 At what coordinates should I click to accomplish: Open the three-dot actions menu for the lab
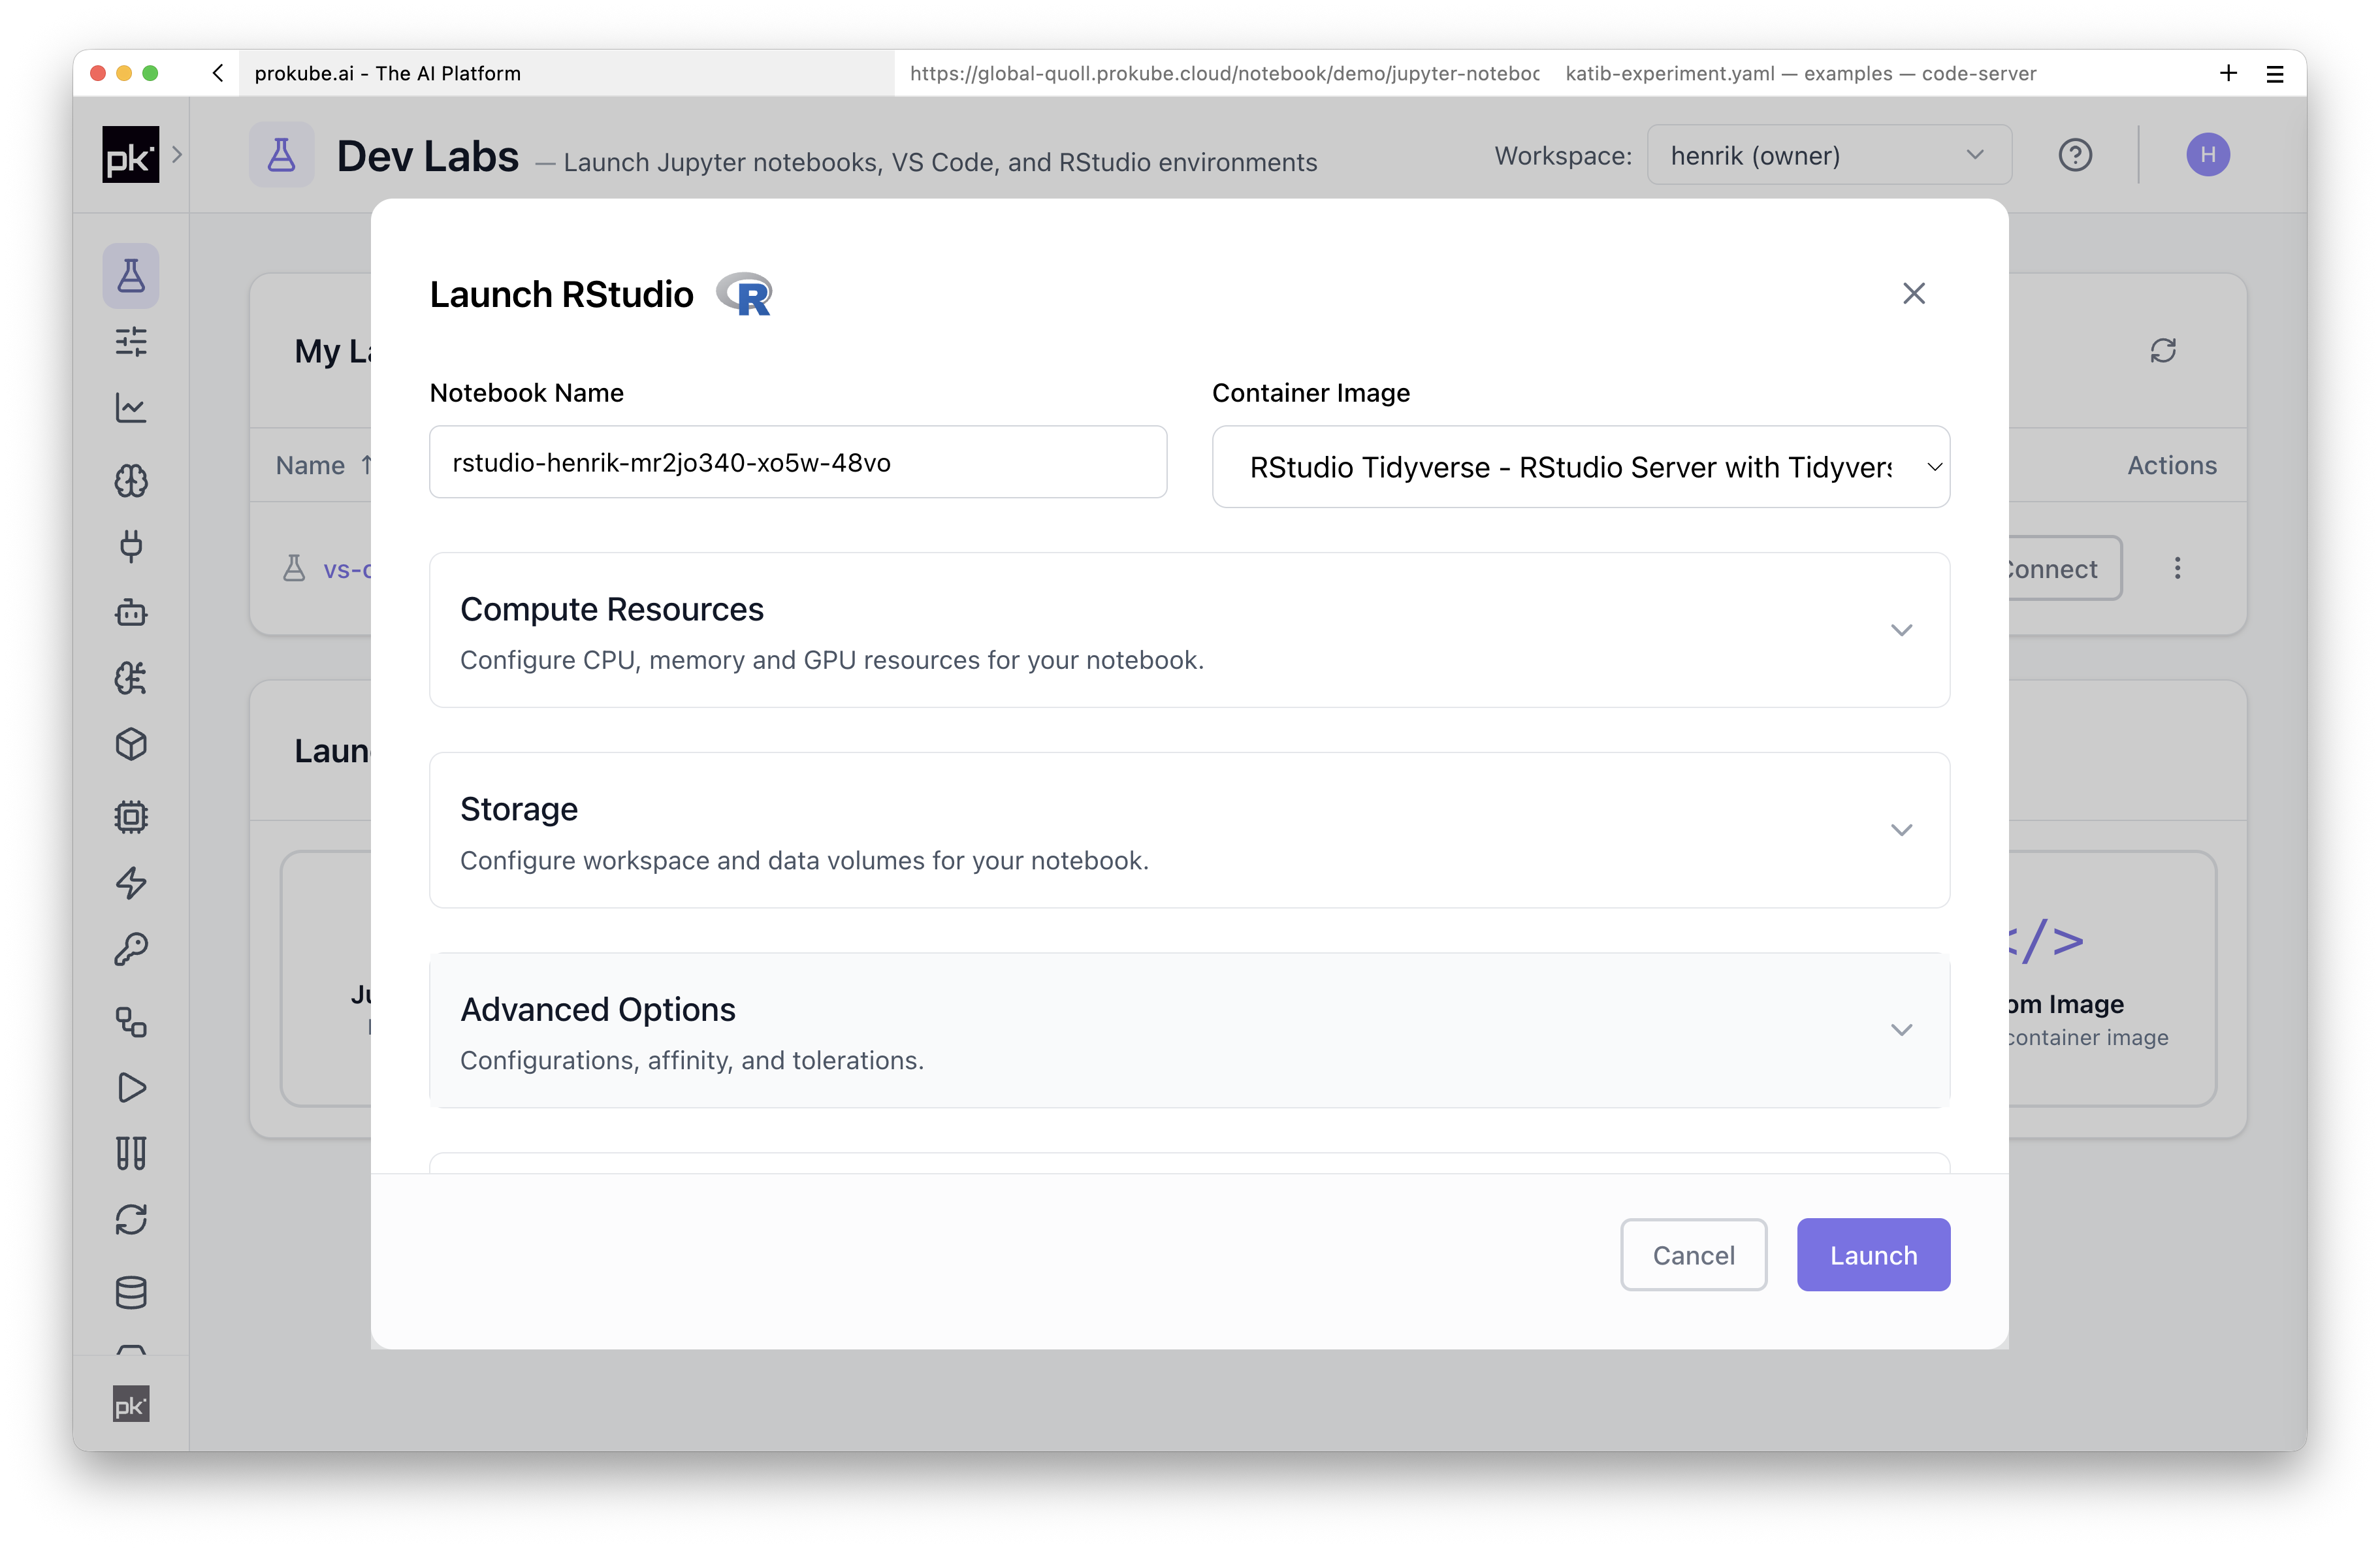pos(2177,568)
